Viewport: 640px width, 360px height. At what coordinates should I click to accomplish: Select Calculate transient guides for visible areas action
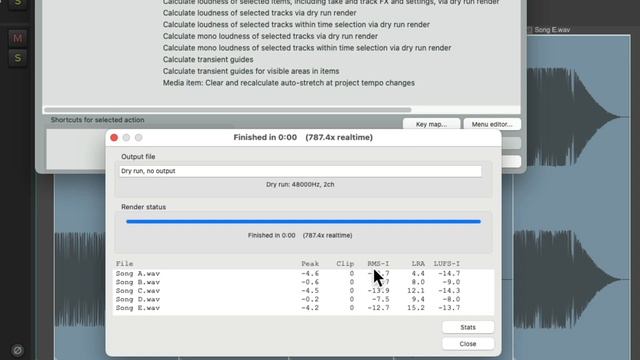(251, 71)
